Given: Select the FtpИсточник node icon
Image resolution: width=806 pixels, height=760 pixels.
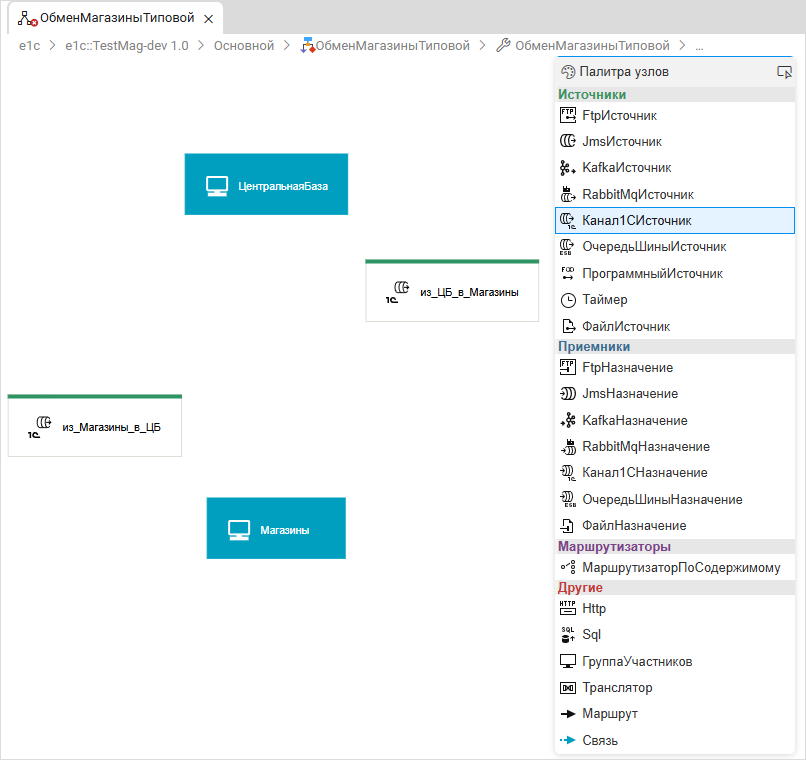Looking at the screenshot, I should (568, 115).
